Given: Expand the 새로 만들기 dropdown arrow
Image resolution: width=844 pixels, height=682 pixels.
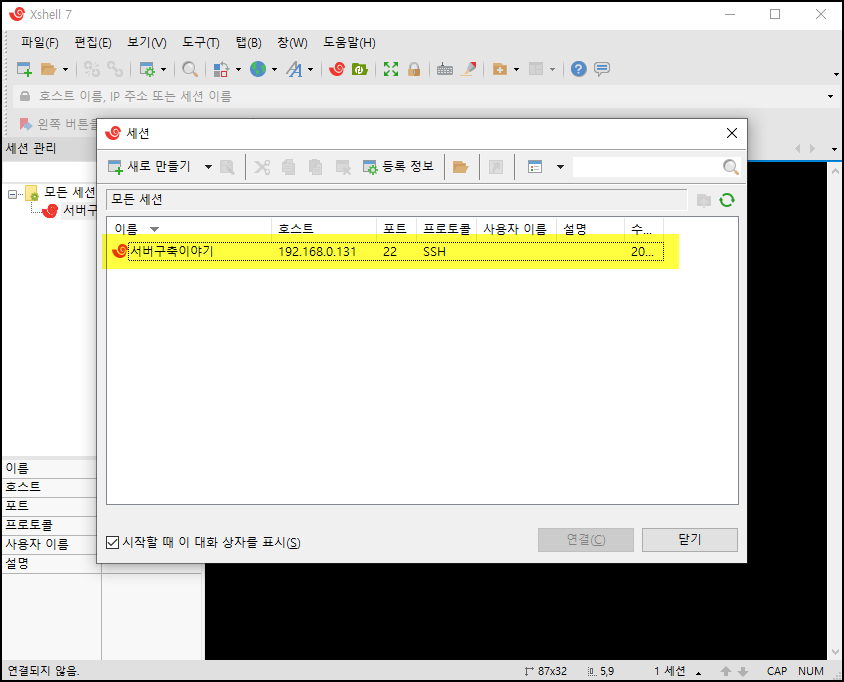Looking at the screenshot, I should (208, 167).
